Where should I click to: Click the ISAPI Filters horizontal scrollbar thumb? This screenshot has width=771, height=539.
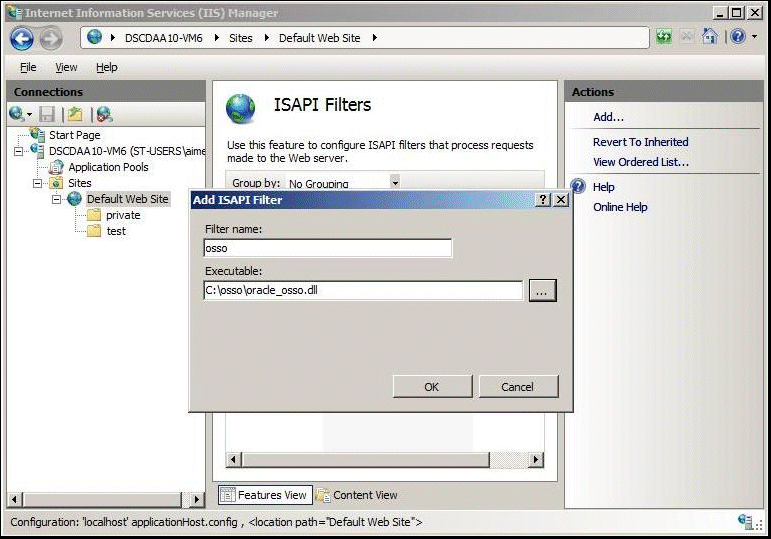[365, 459]
